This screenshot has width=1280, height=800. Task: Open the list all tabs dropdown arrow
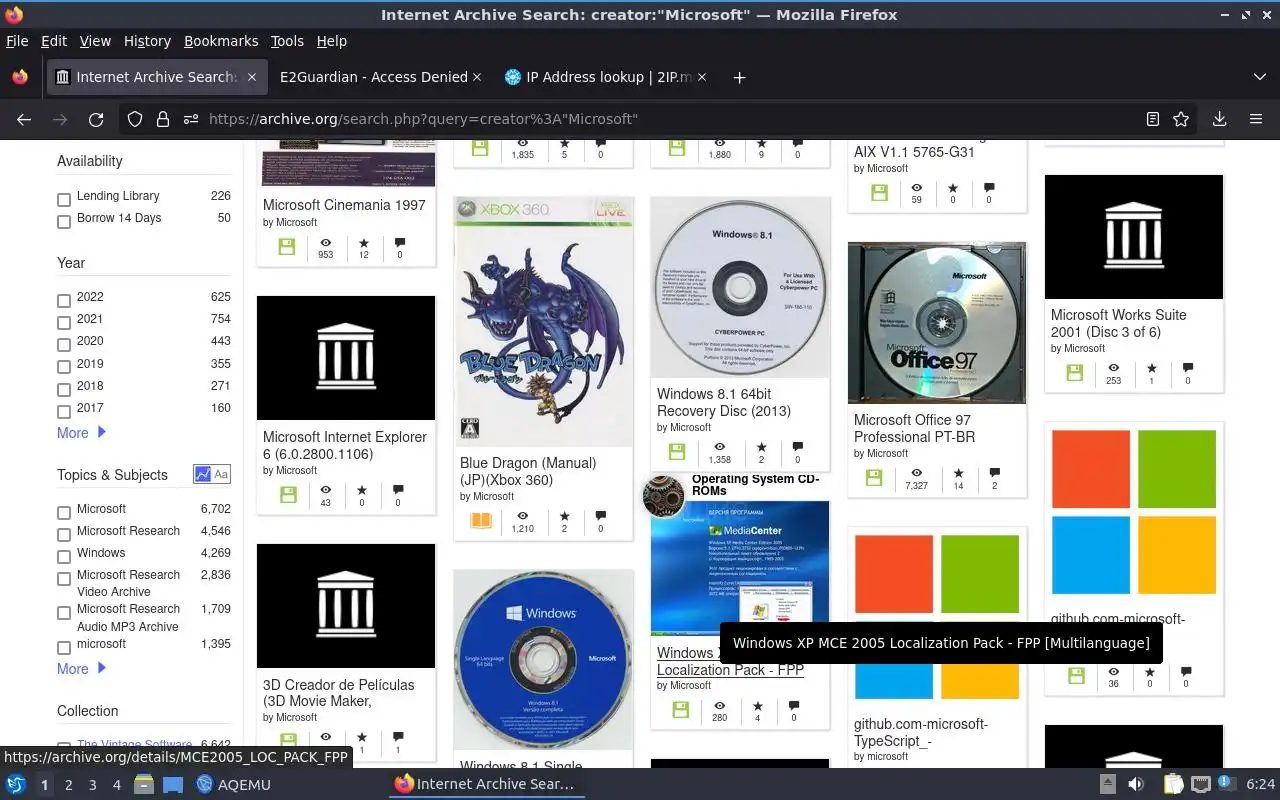[1259, 77]
